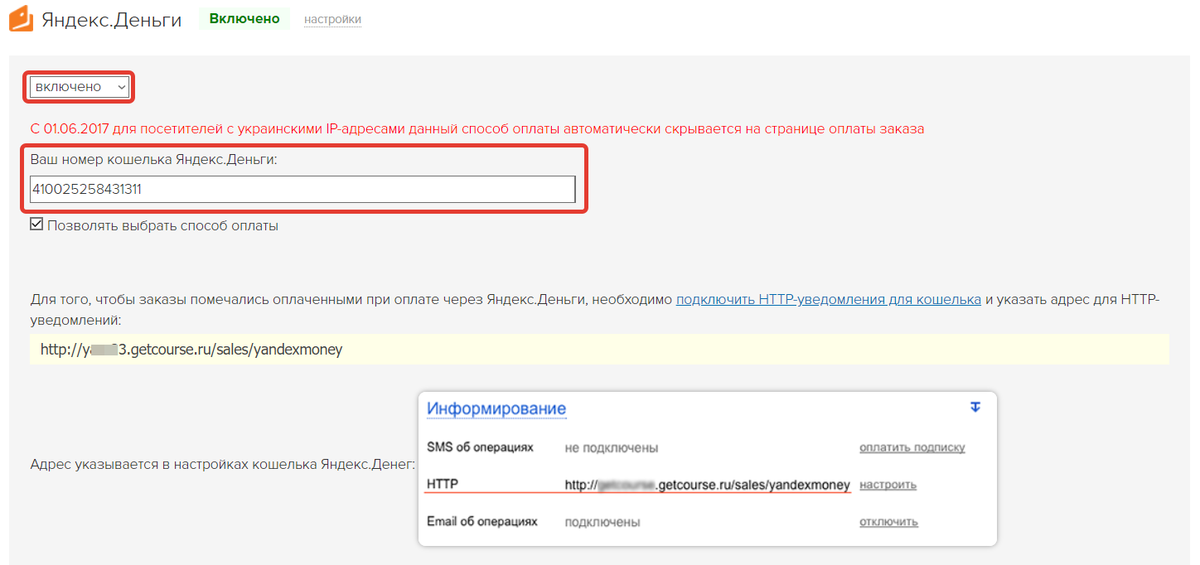The image size is (1200, 565).
Task: Click the 'Ваш номер кошелька Яндекс.Деньги:' label
Action: coord(154,158)
